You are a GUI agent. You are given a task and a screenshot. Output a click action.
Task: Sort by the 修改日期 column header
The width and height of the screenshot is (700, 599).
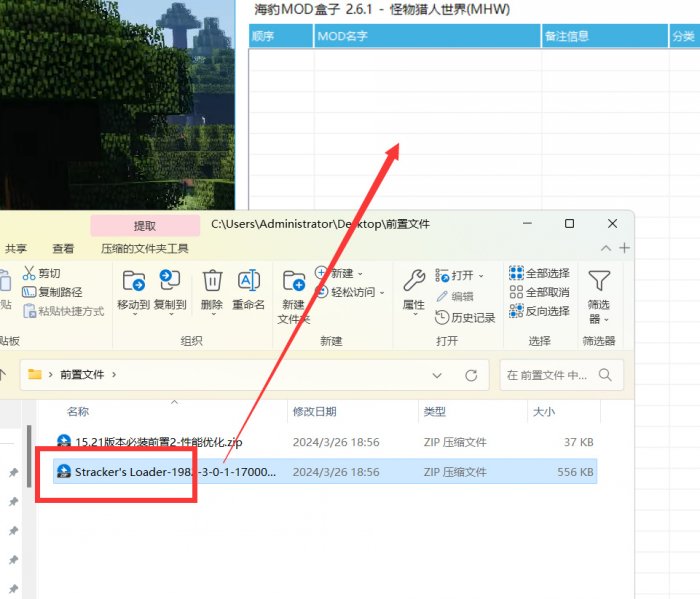point(314,411)
